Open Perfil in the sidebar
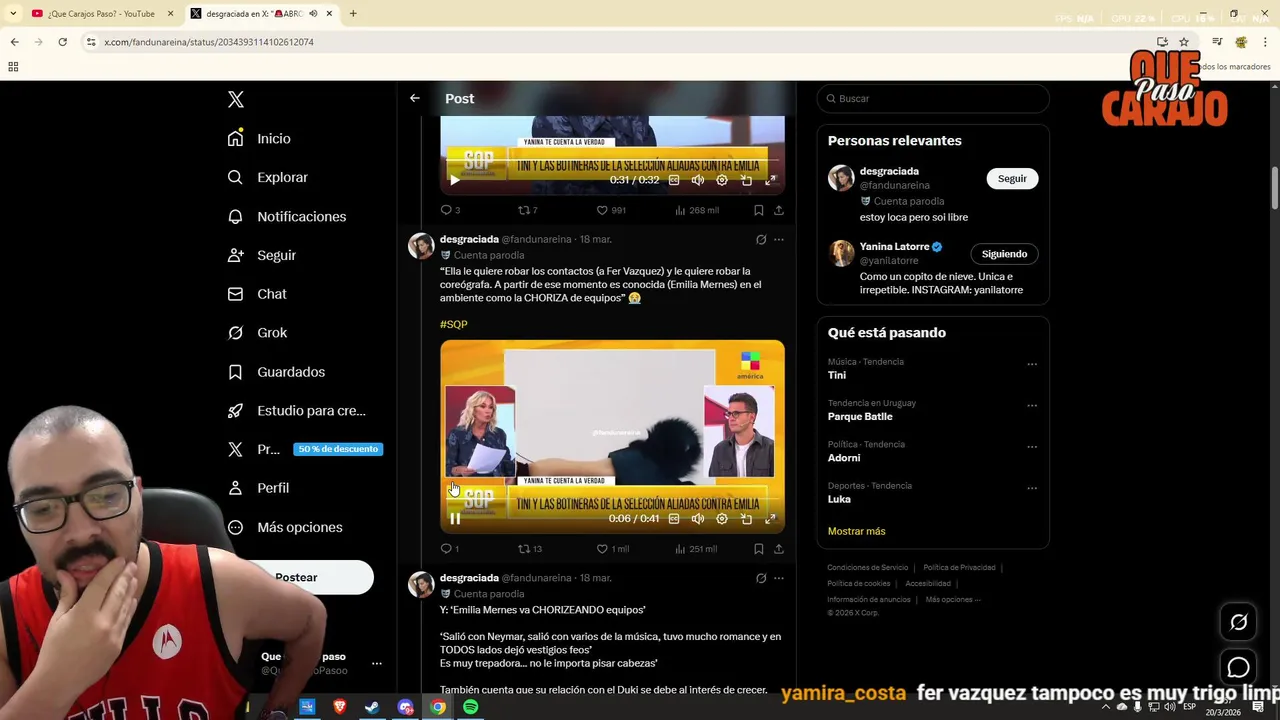 258,488
